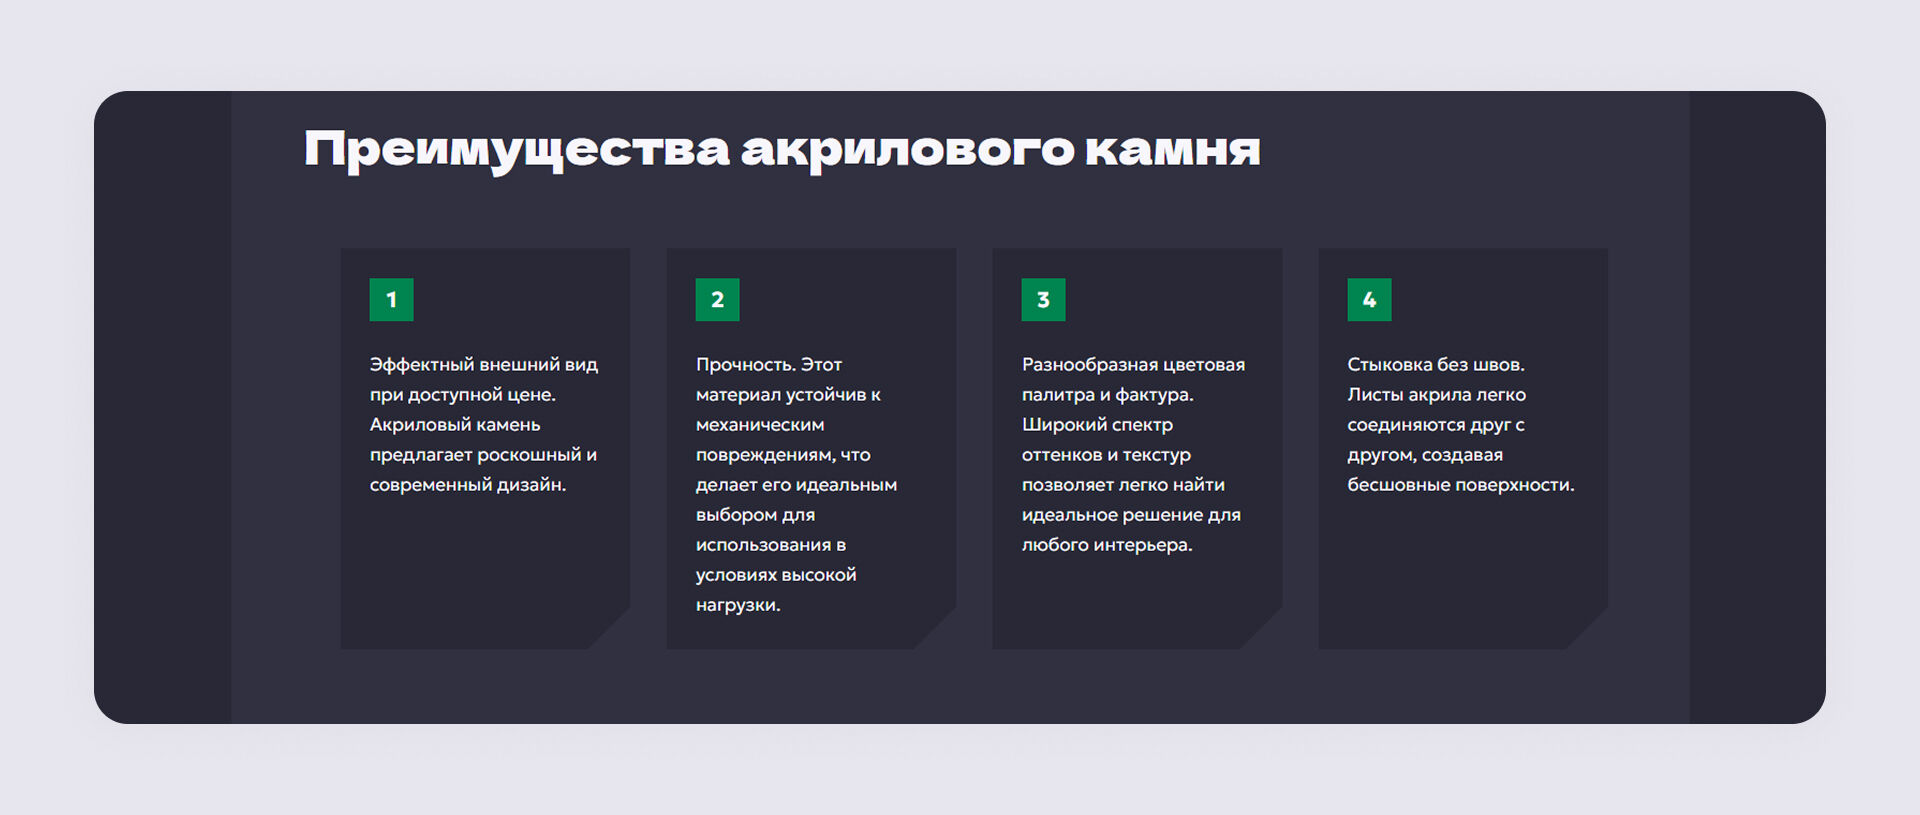Click the "Листы акрила легко" text line
The height and width of the screenshot is (815, 1920).
click(1436, 395)
